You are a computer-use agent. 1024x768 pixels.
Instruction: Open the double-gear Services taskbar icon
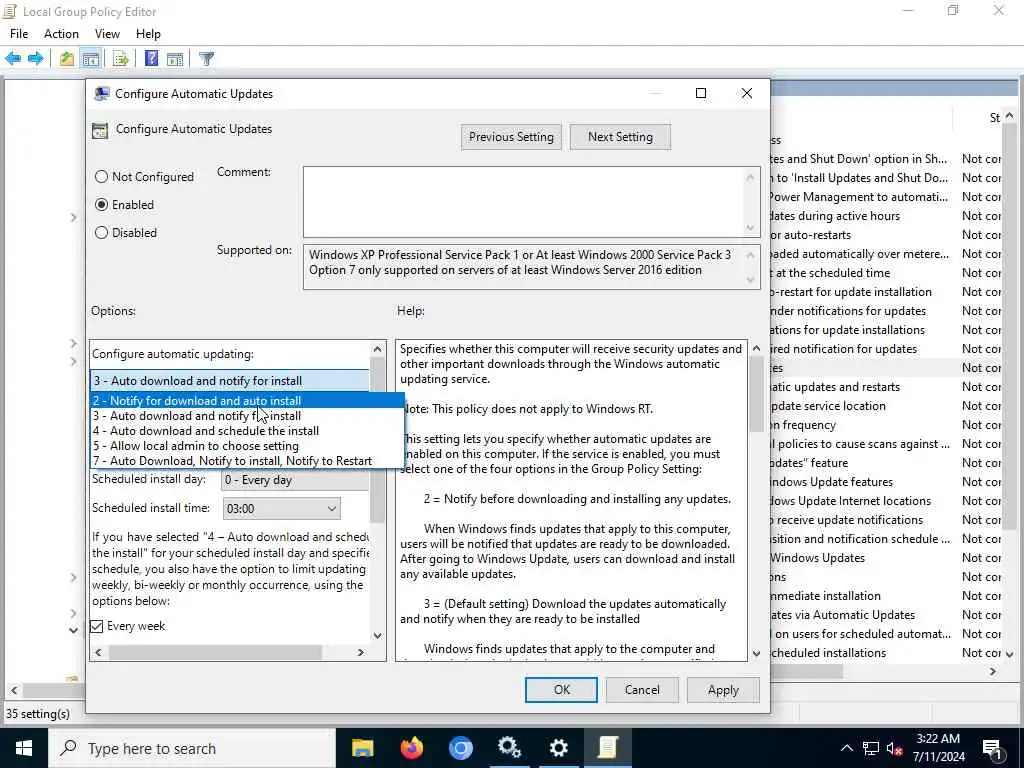(x=509, y=748)
